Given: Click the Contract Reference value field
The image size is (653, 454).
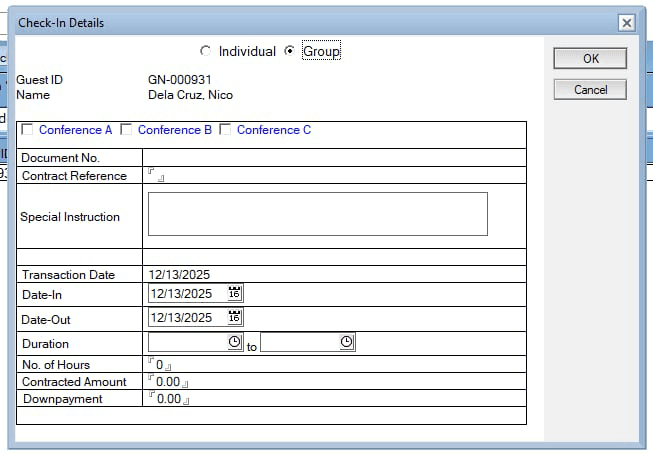Looking at the screenshot, I should (x=156, y=175).
